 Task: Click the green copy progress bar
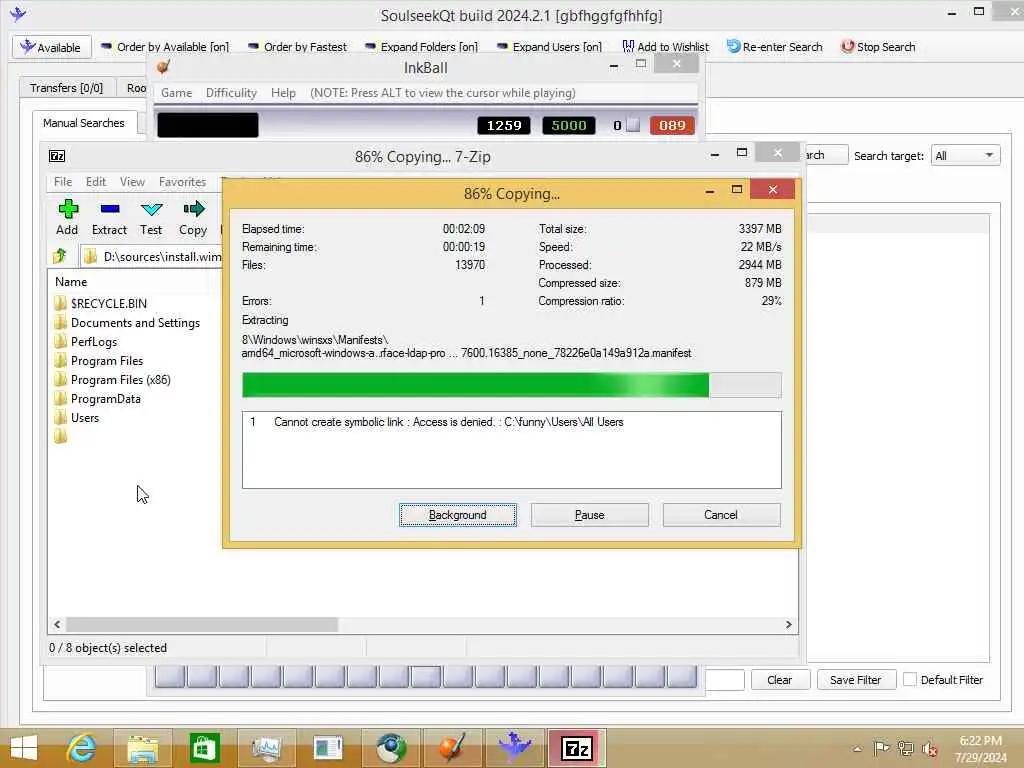click(511, 385)
